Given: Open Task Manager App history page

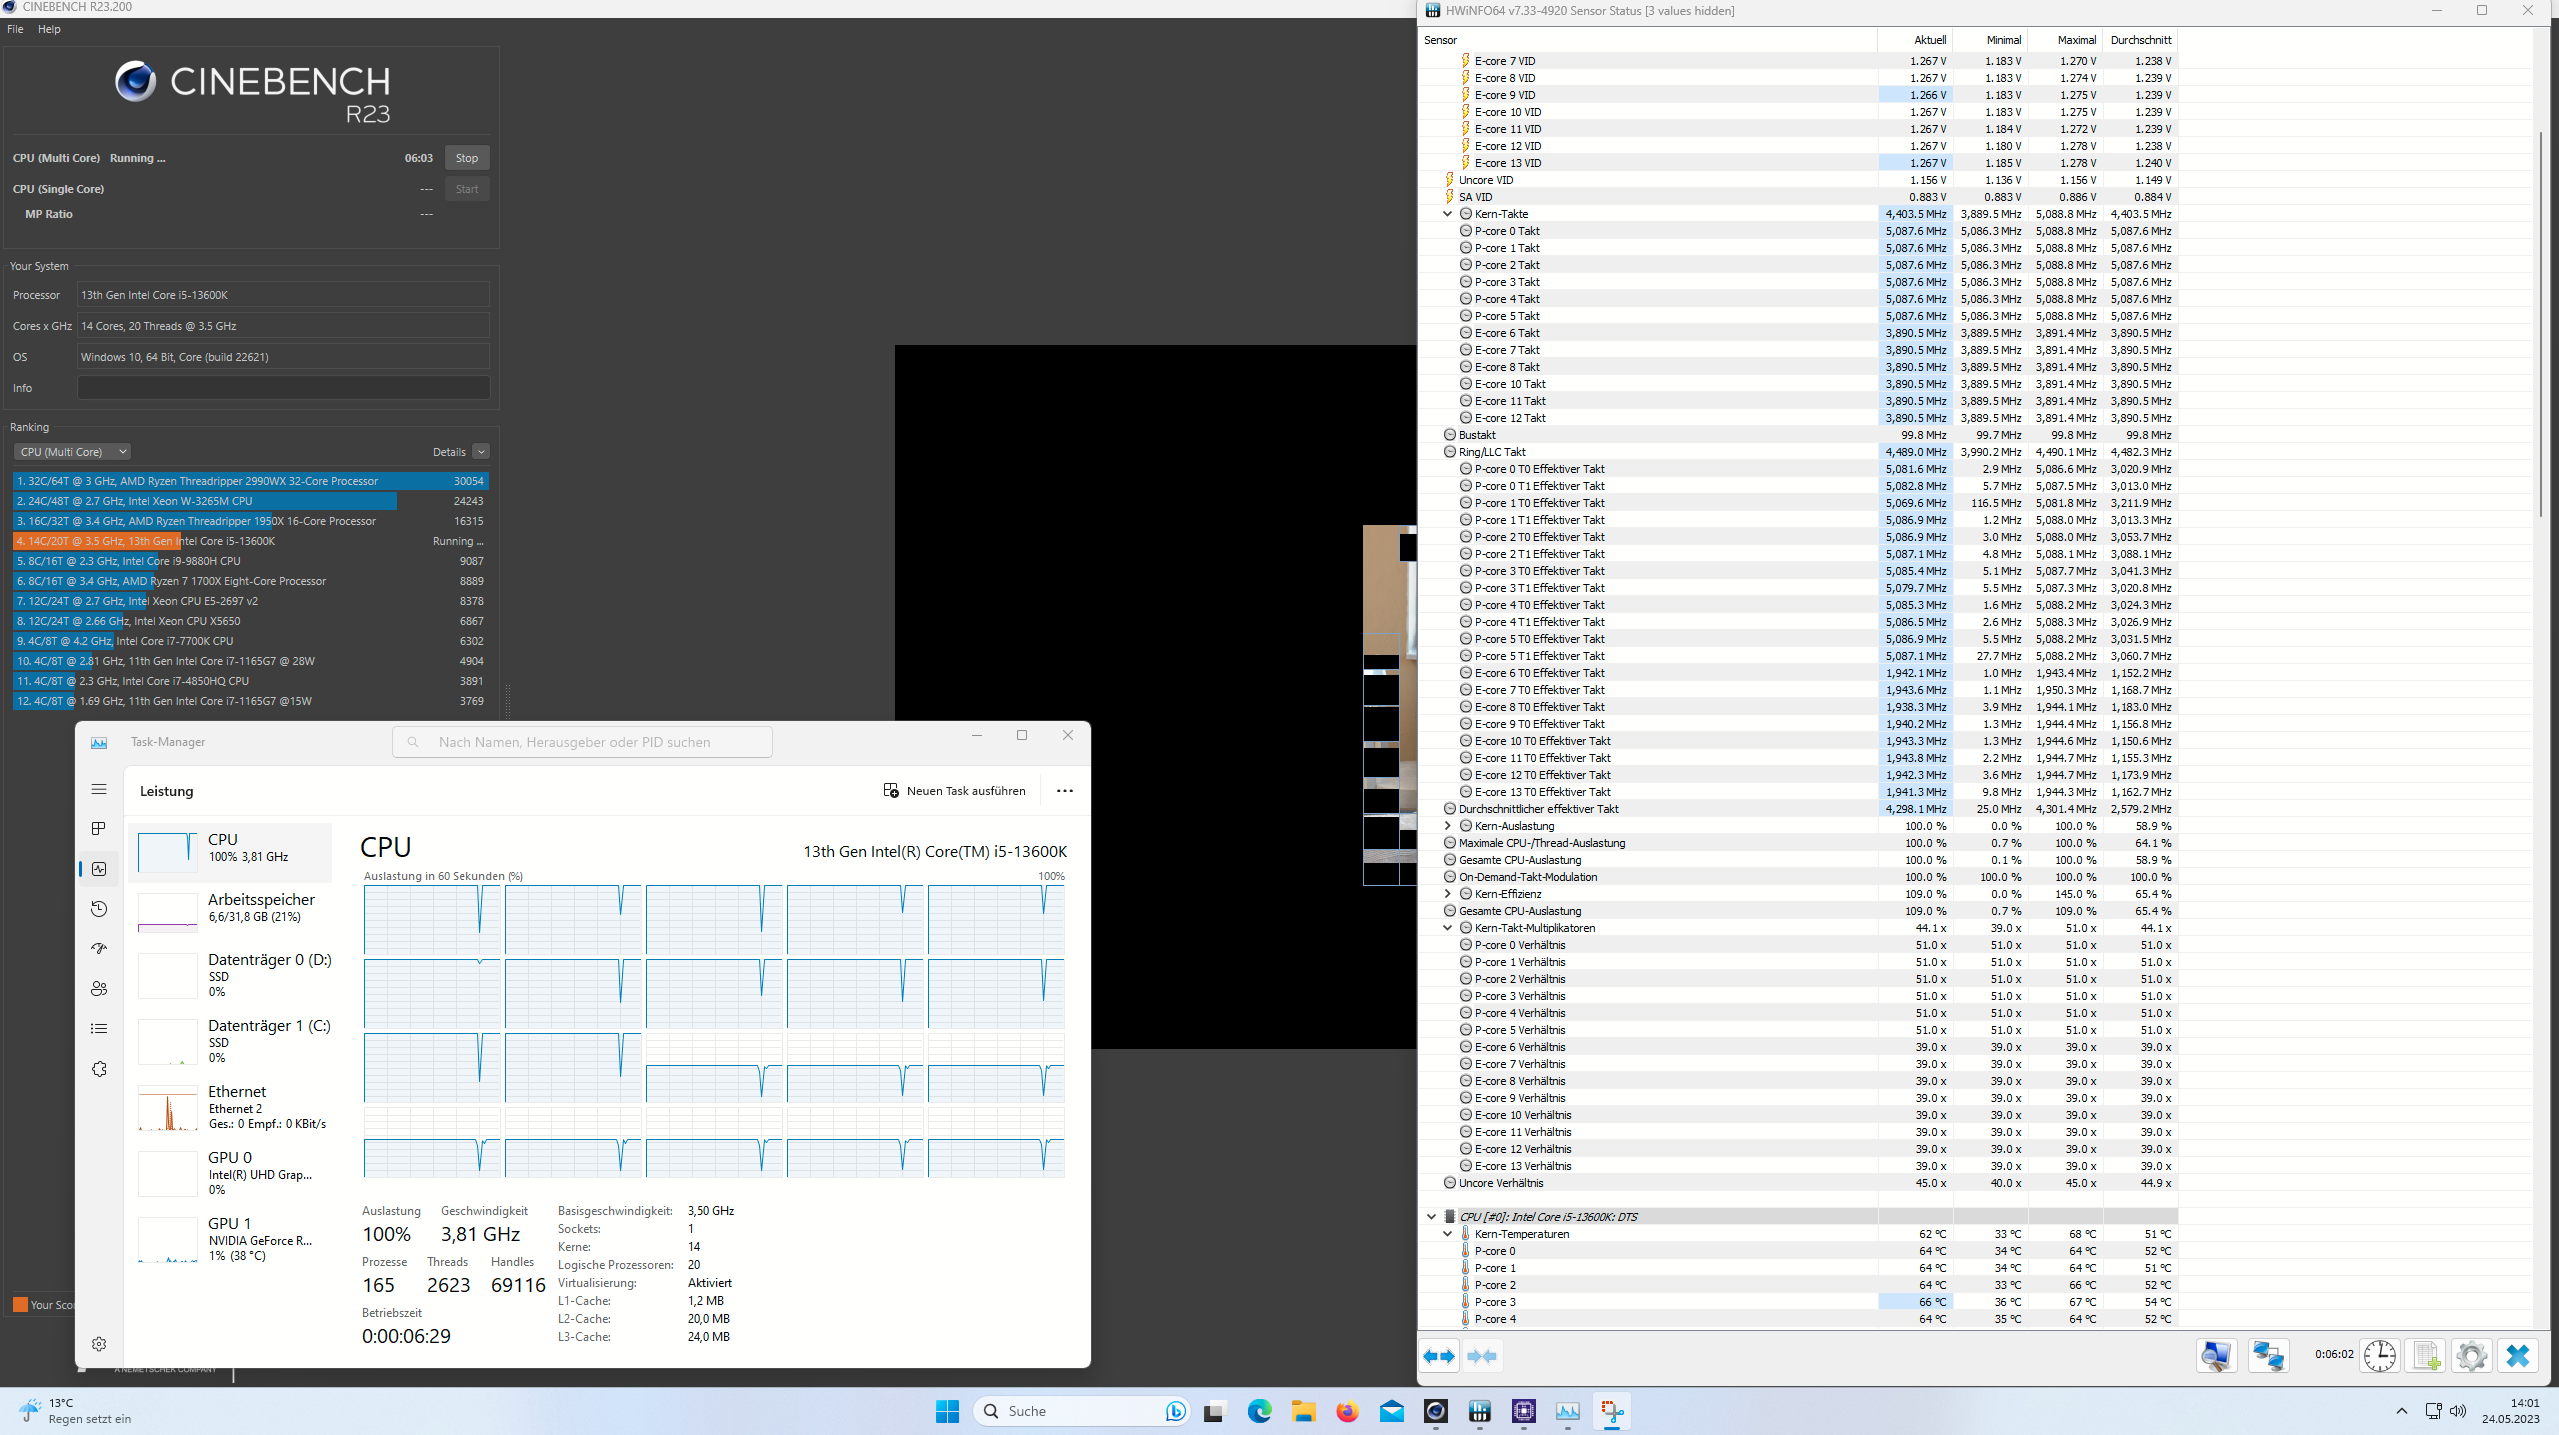Looking at the screenshot, I should click(99, 909).
